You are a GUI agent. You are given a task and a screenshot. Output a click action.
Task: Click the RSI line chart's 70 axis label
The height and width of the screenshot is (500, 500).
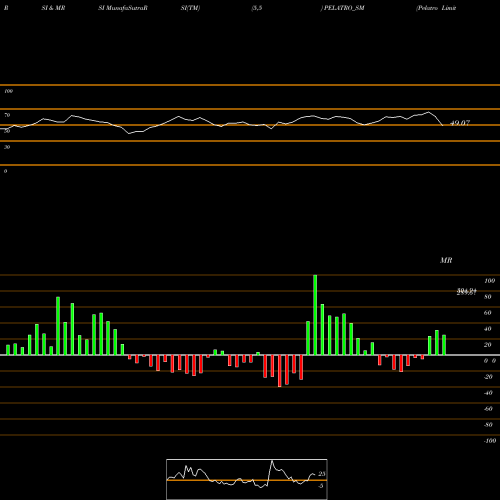[x=7, y=115]
